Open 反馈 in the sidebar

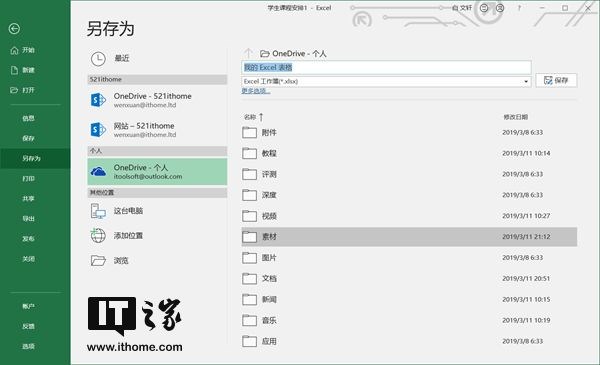[28, 326]
